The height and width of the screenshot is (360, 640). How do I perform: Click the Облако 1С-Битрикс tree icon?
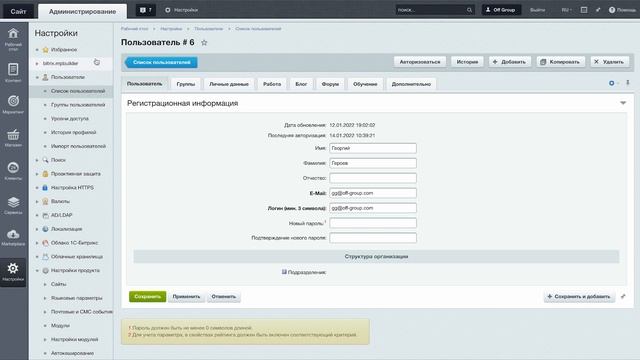click(45, 243)
